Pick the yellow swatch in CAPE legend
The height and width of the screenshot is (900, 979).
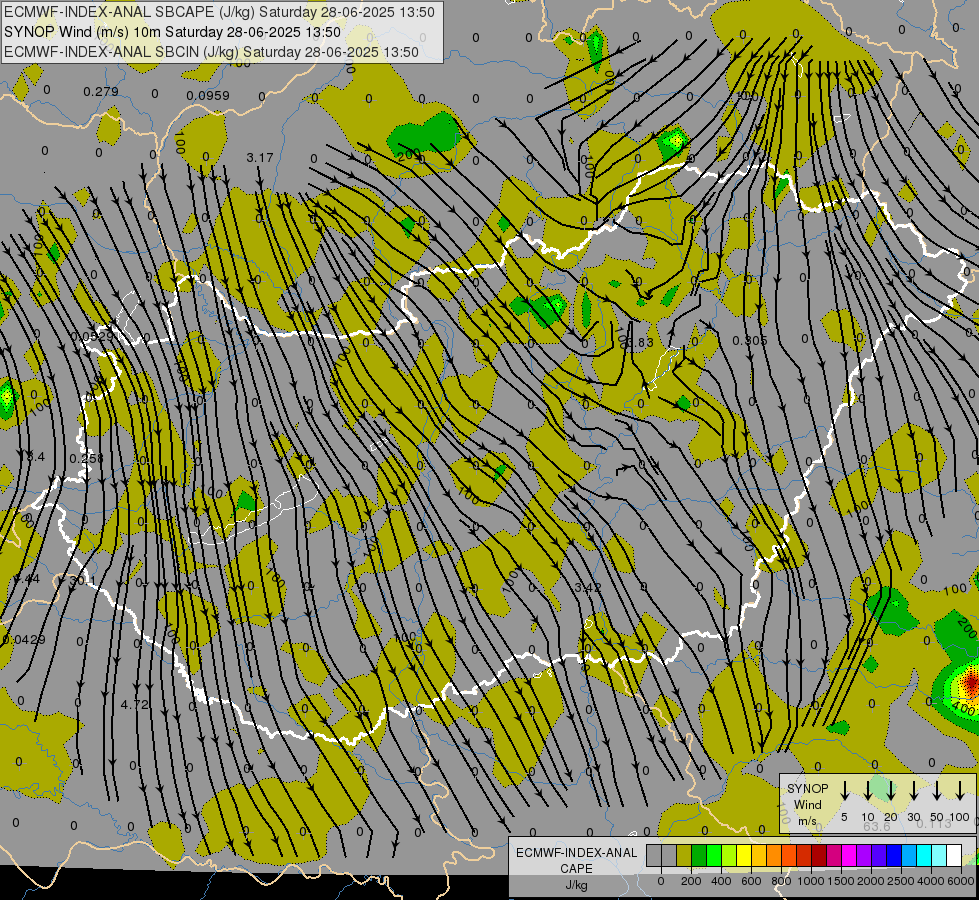(x=744, y=855)
